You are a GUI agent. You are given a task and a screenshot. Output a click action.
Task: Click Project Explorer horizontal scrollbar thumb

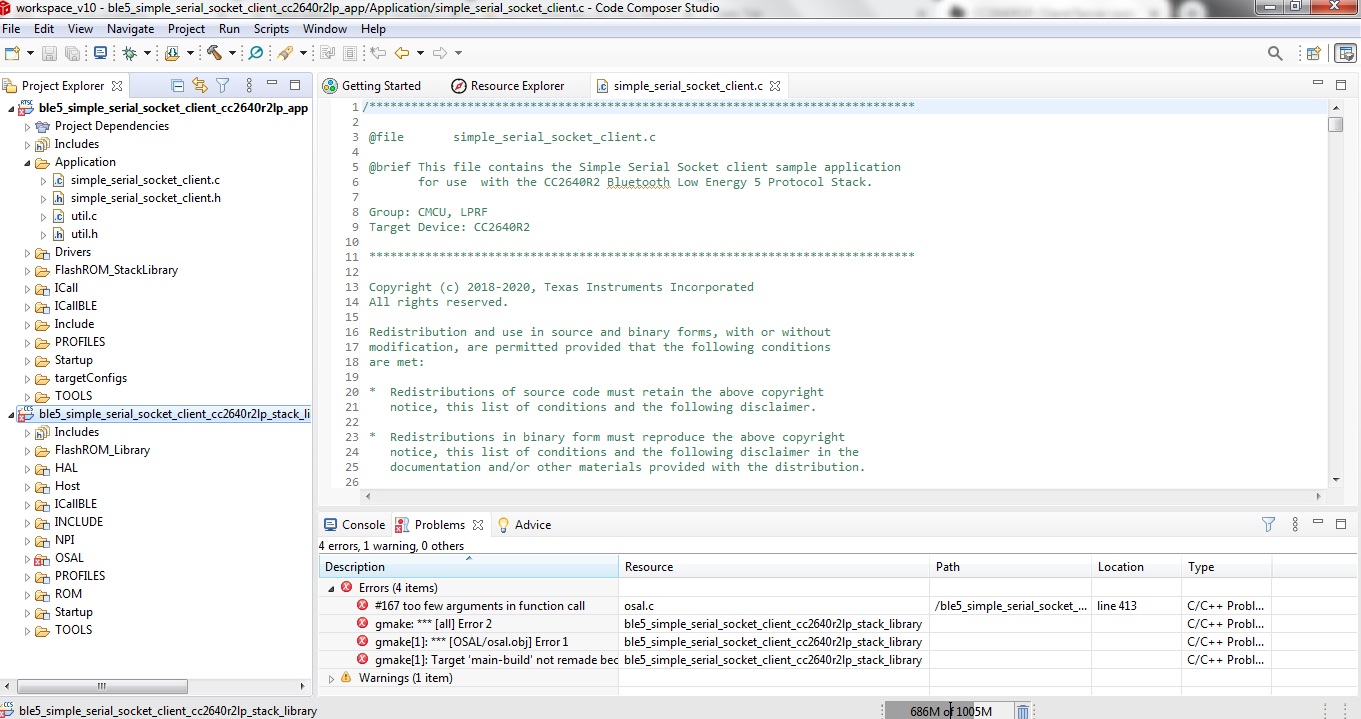pos(103,686)
